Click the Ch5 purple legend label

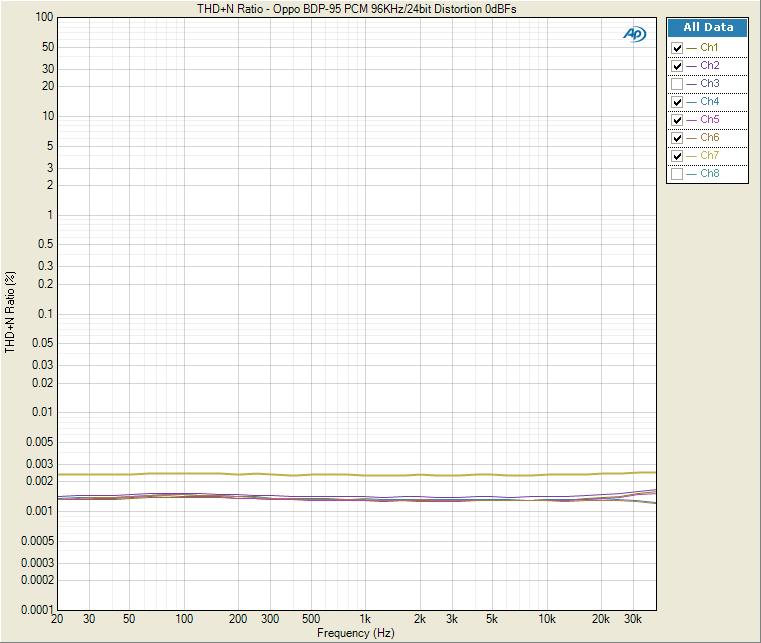point(709,120)
